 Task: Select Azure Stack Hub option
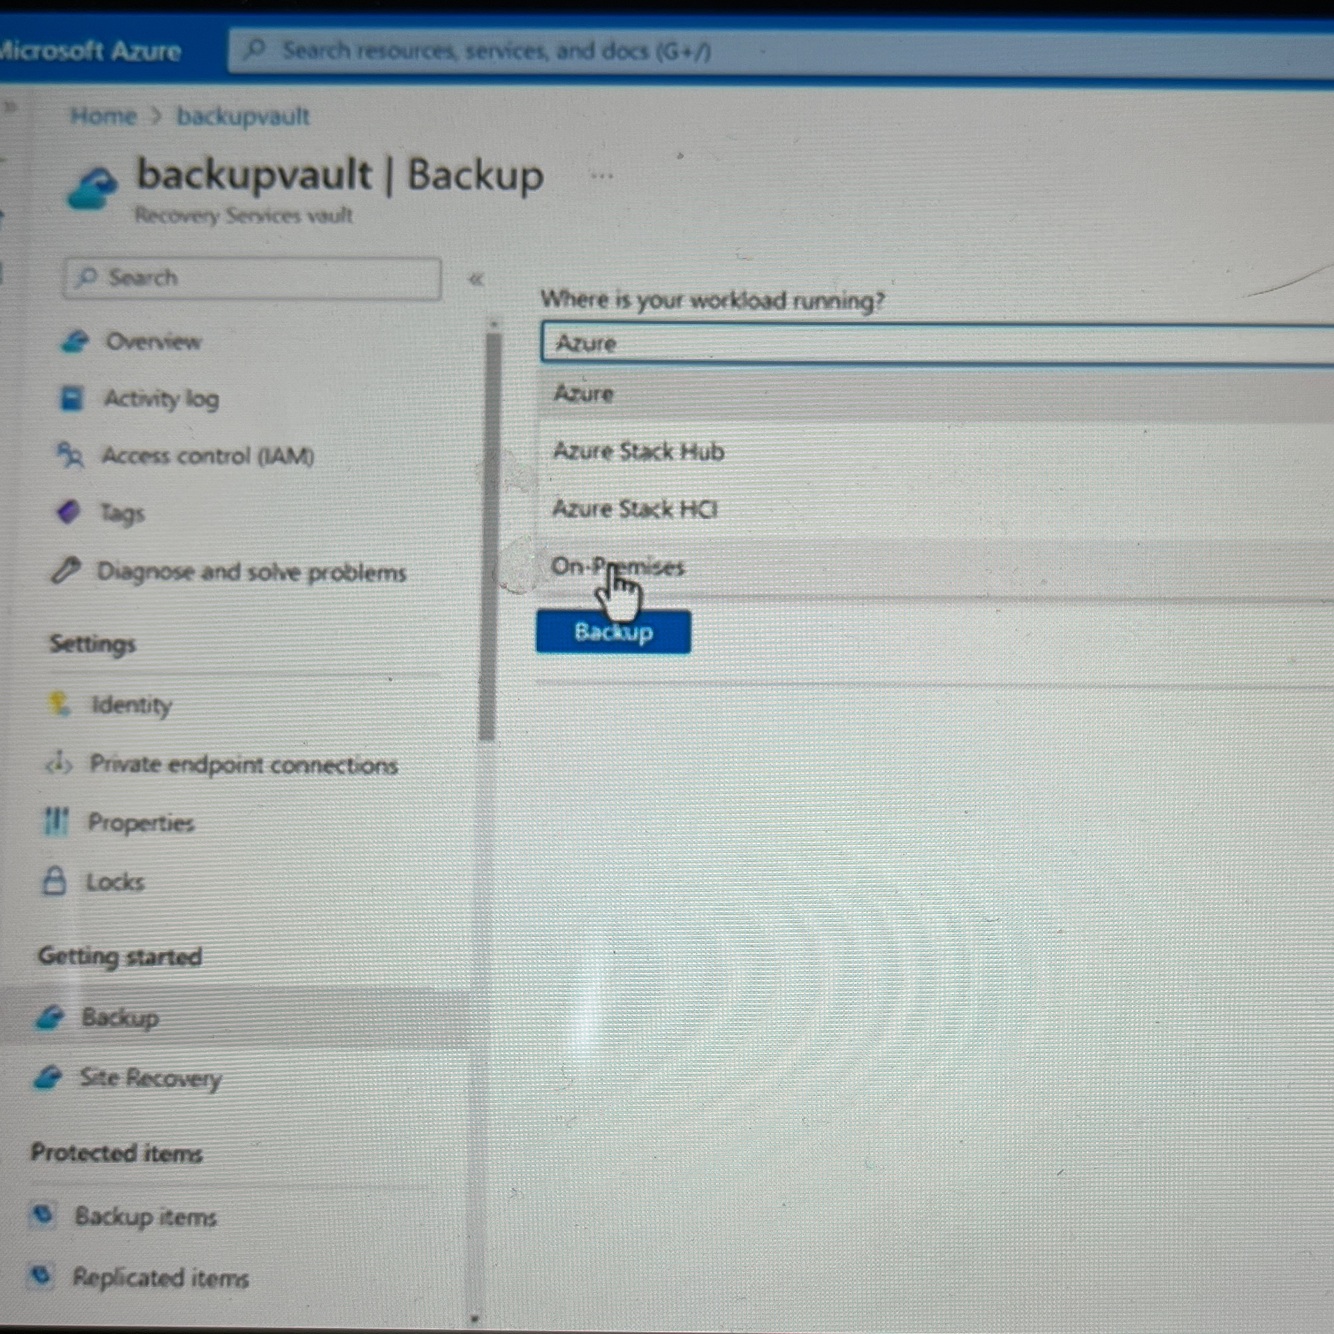tap(937, 451)
